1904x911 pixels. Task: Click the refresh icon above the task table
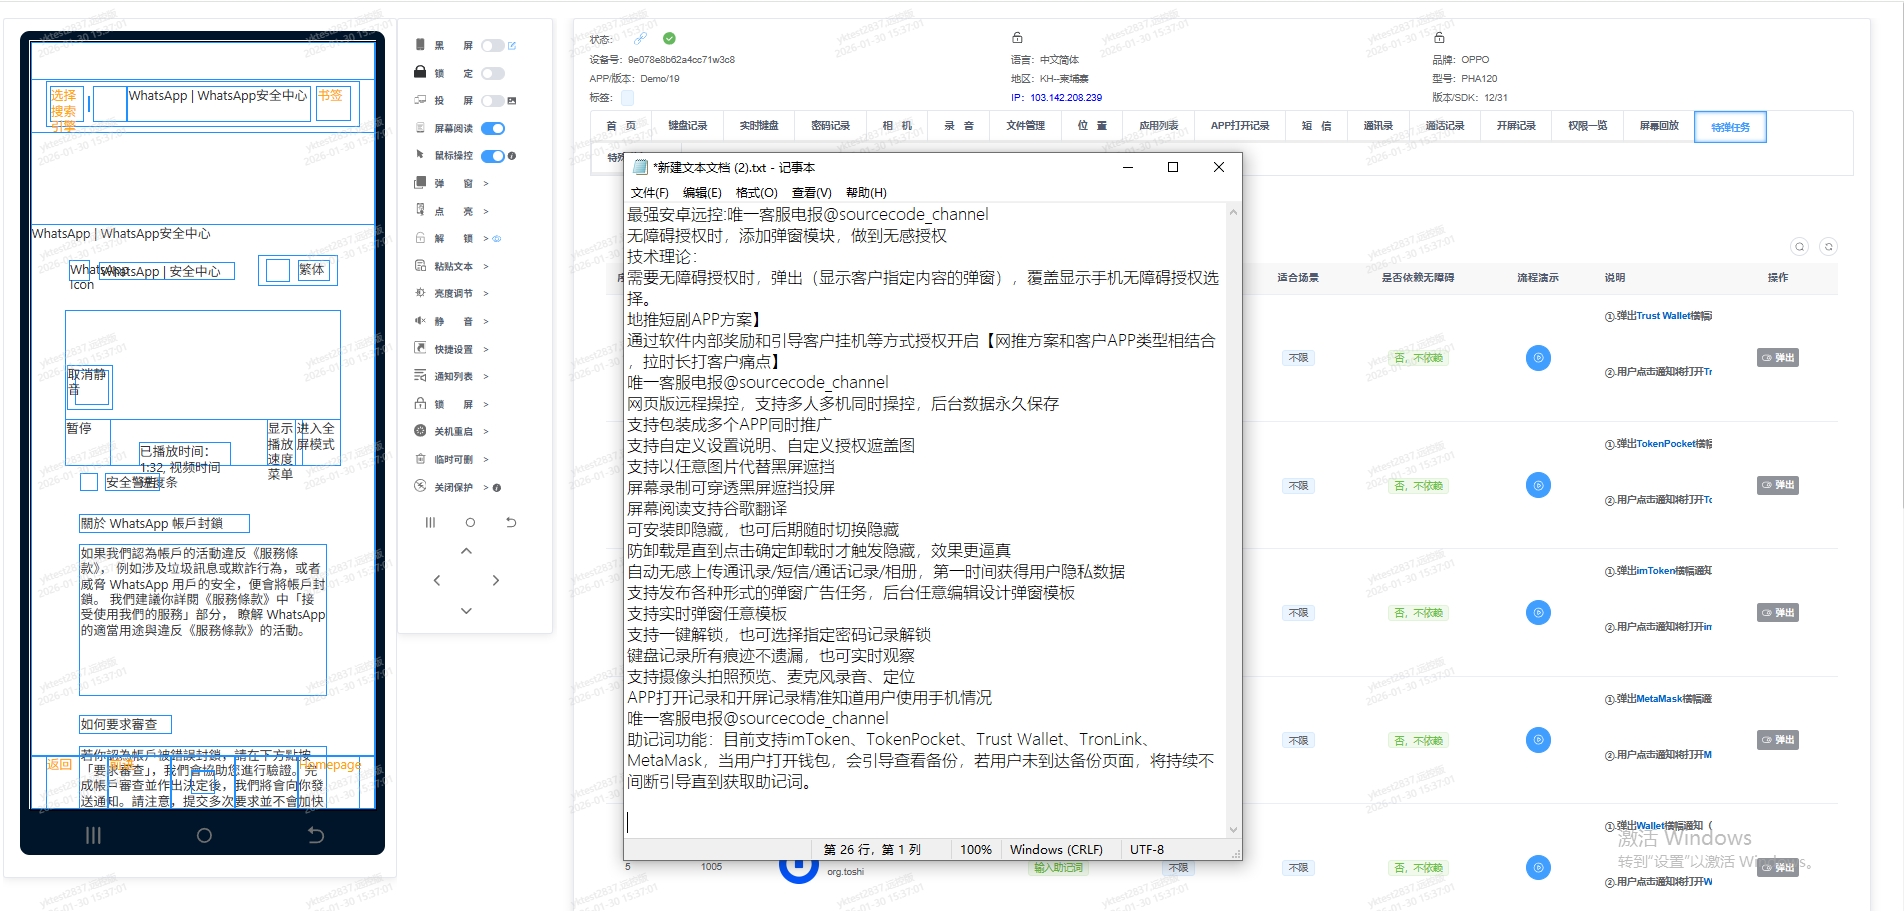click(x=1828, y=247)
